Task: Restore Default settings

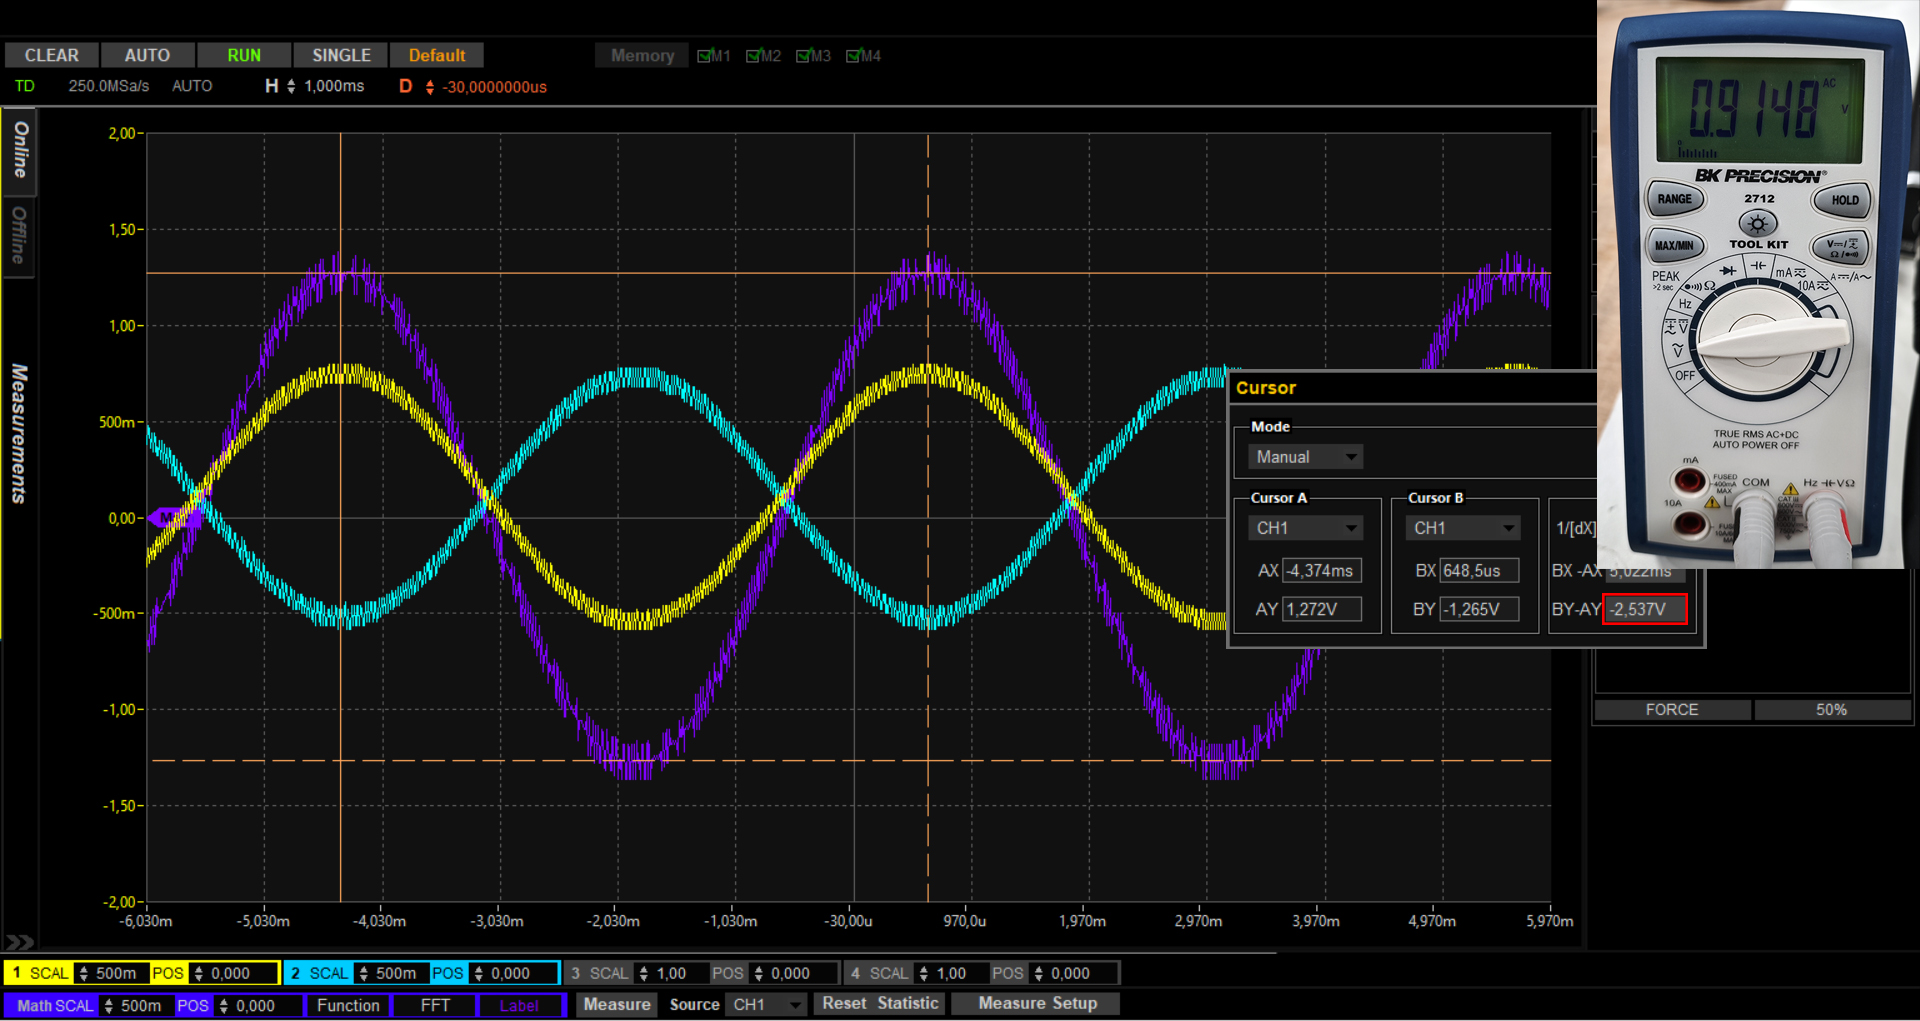Action: point(437,55)
